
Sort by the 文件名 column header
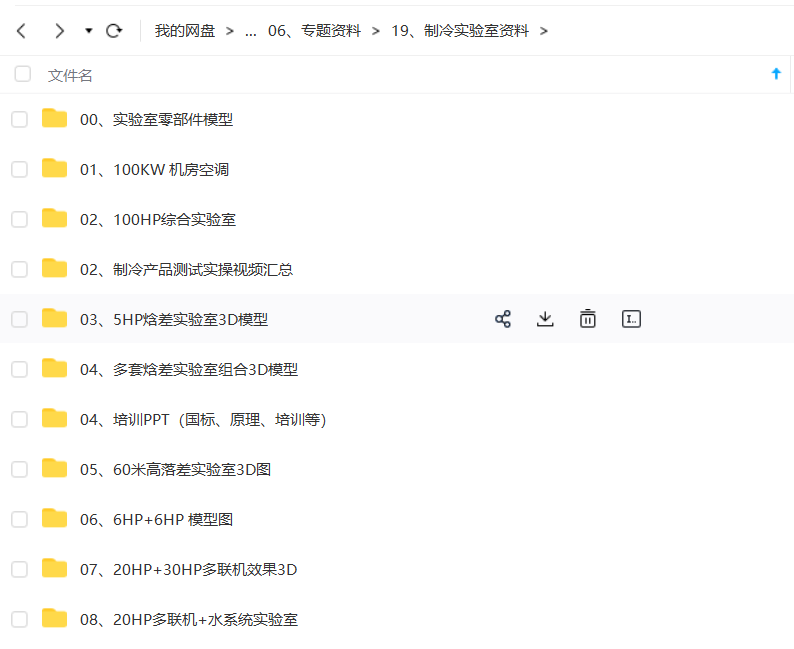pyautogui.click(x=70, y=75)
